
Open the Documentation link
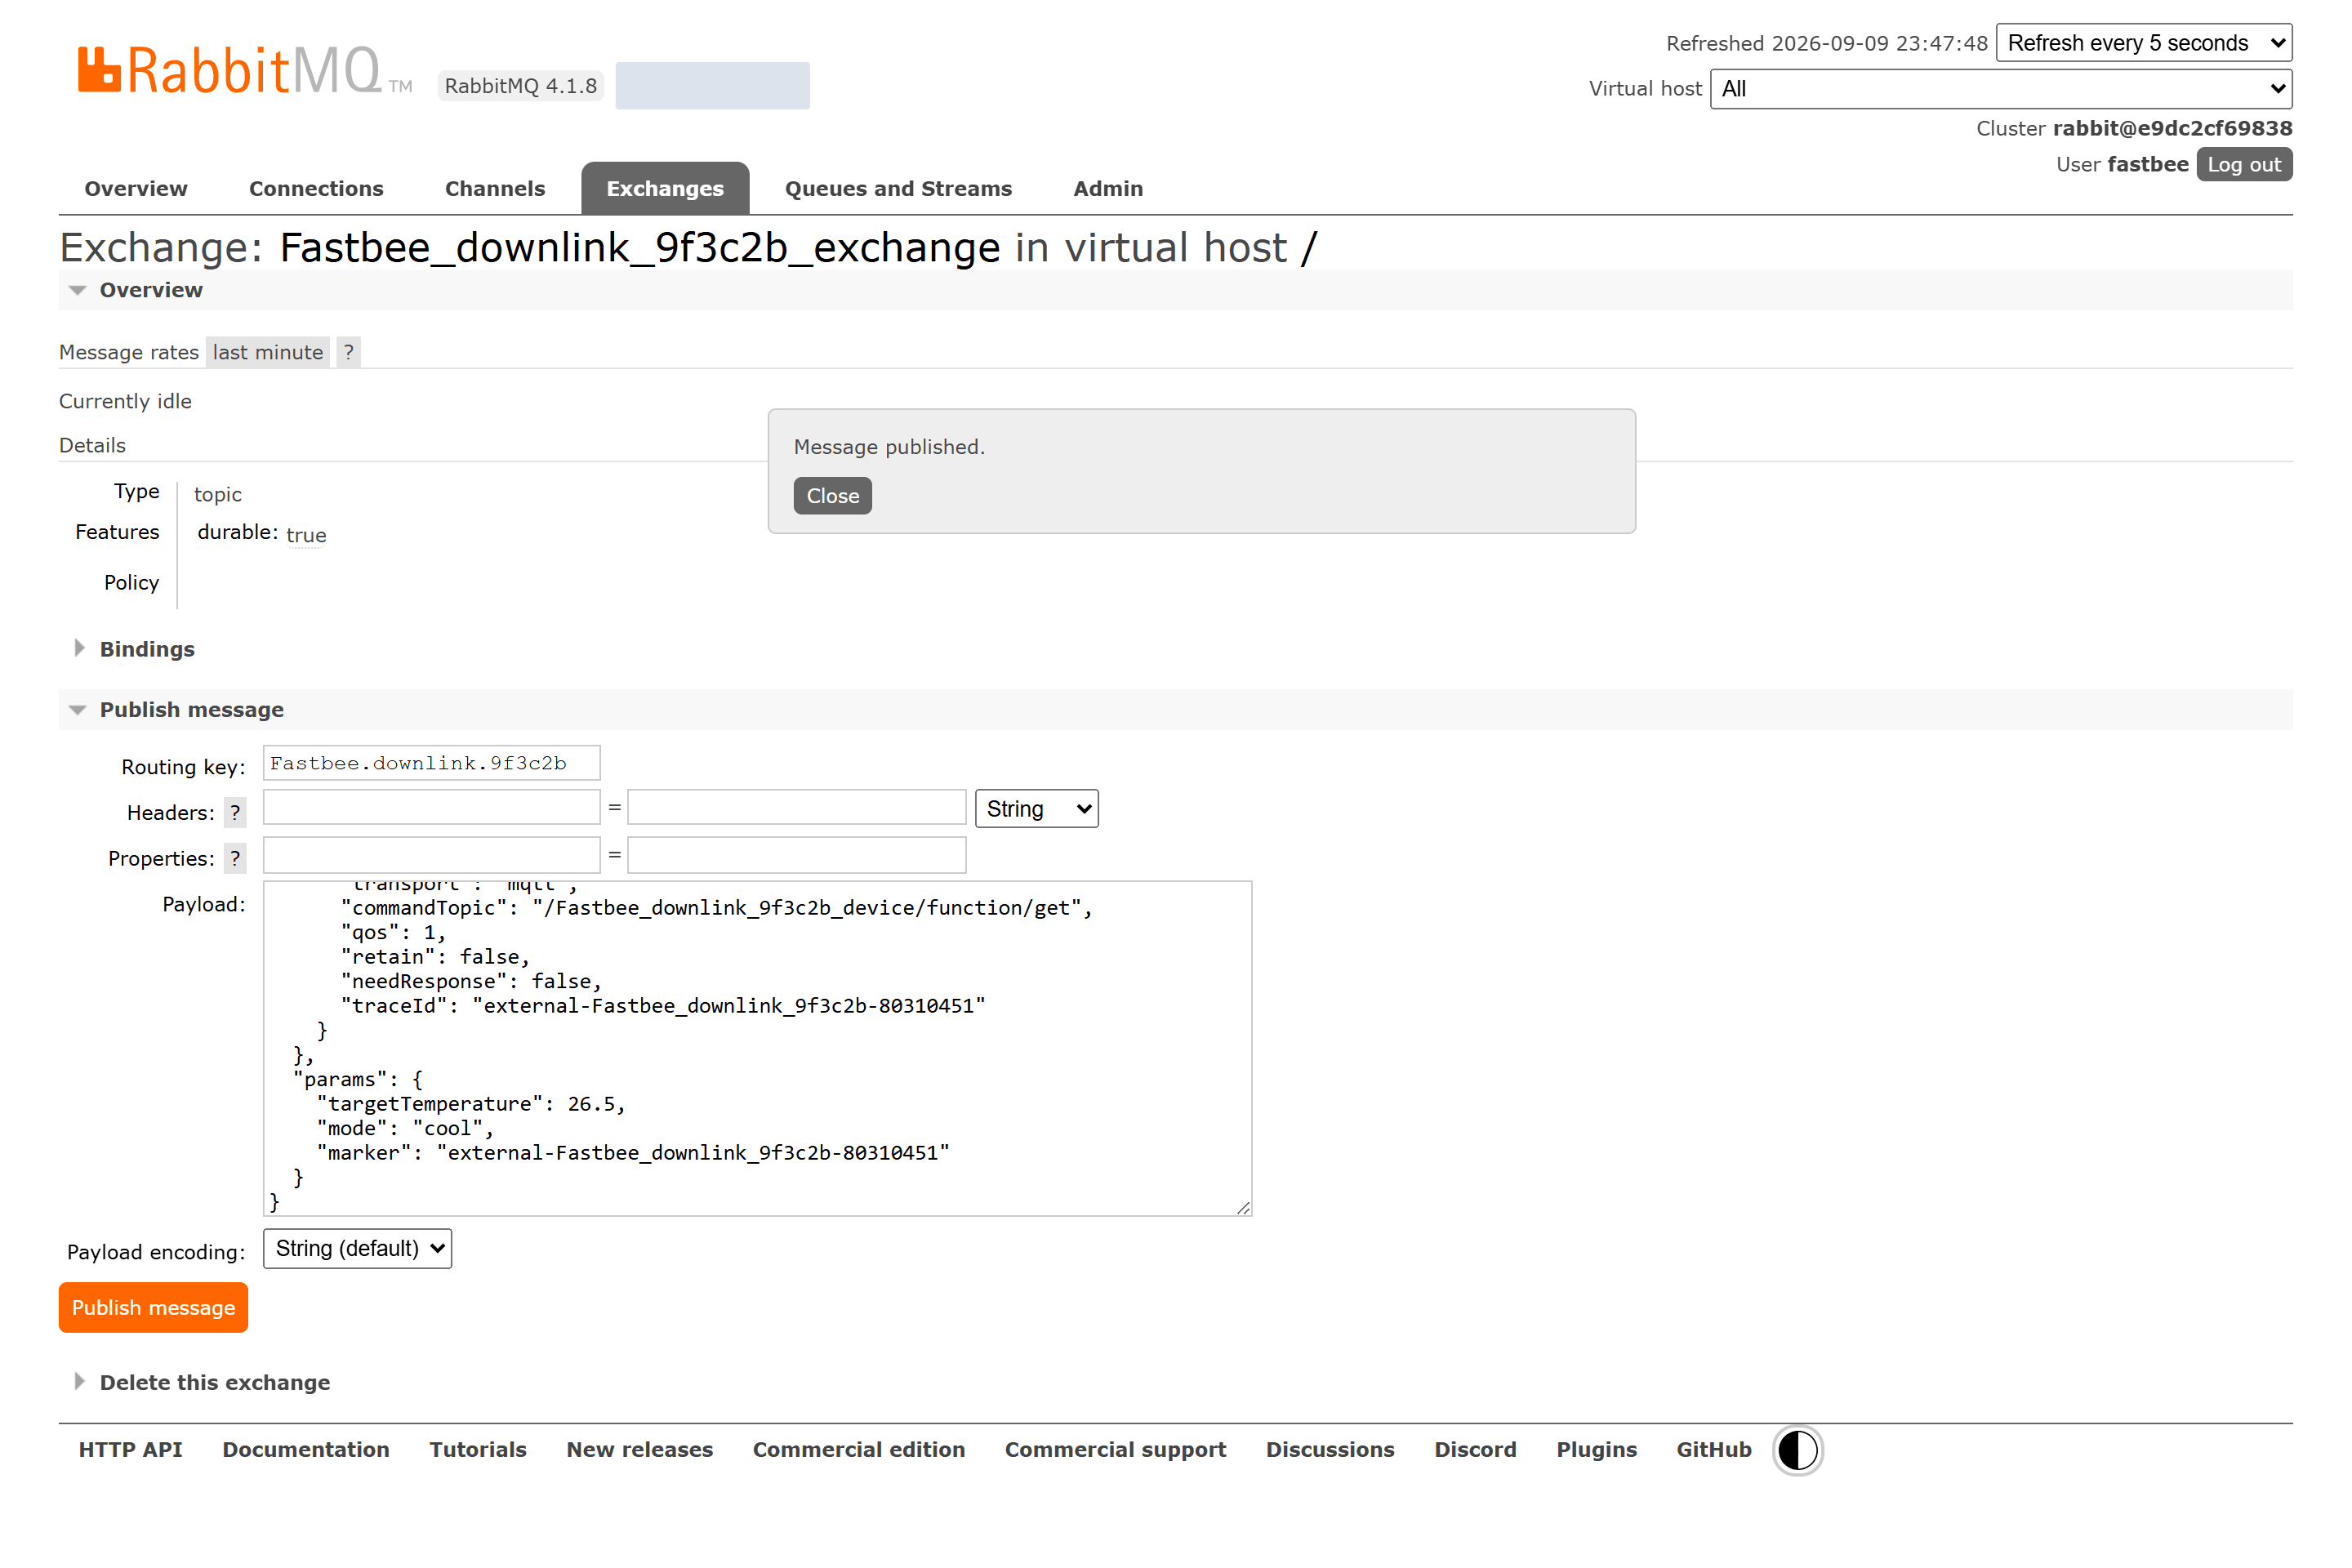(x=306, y=1449)
